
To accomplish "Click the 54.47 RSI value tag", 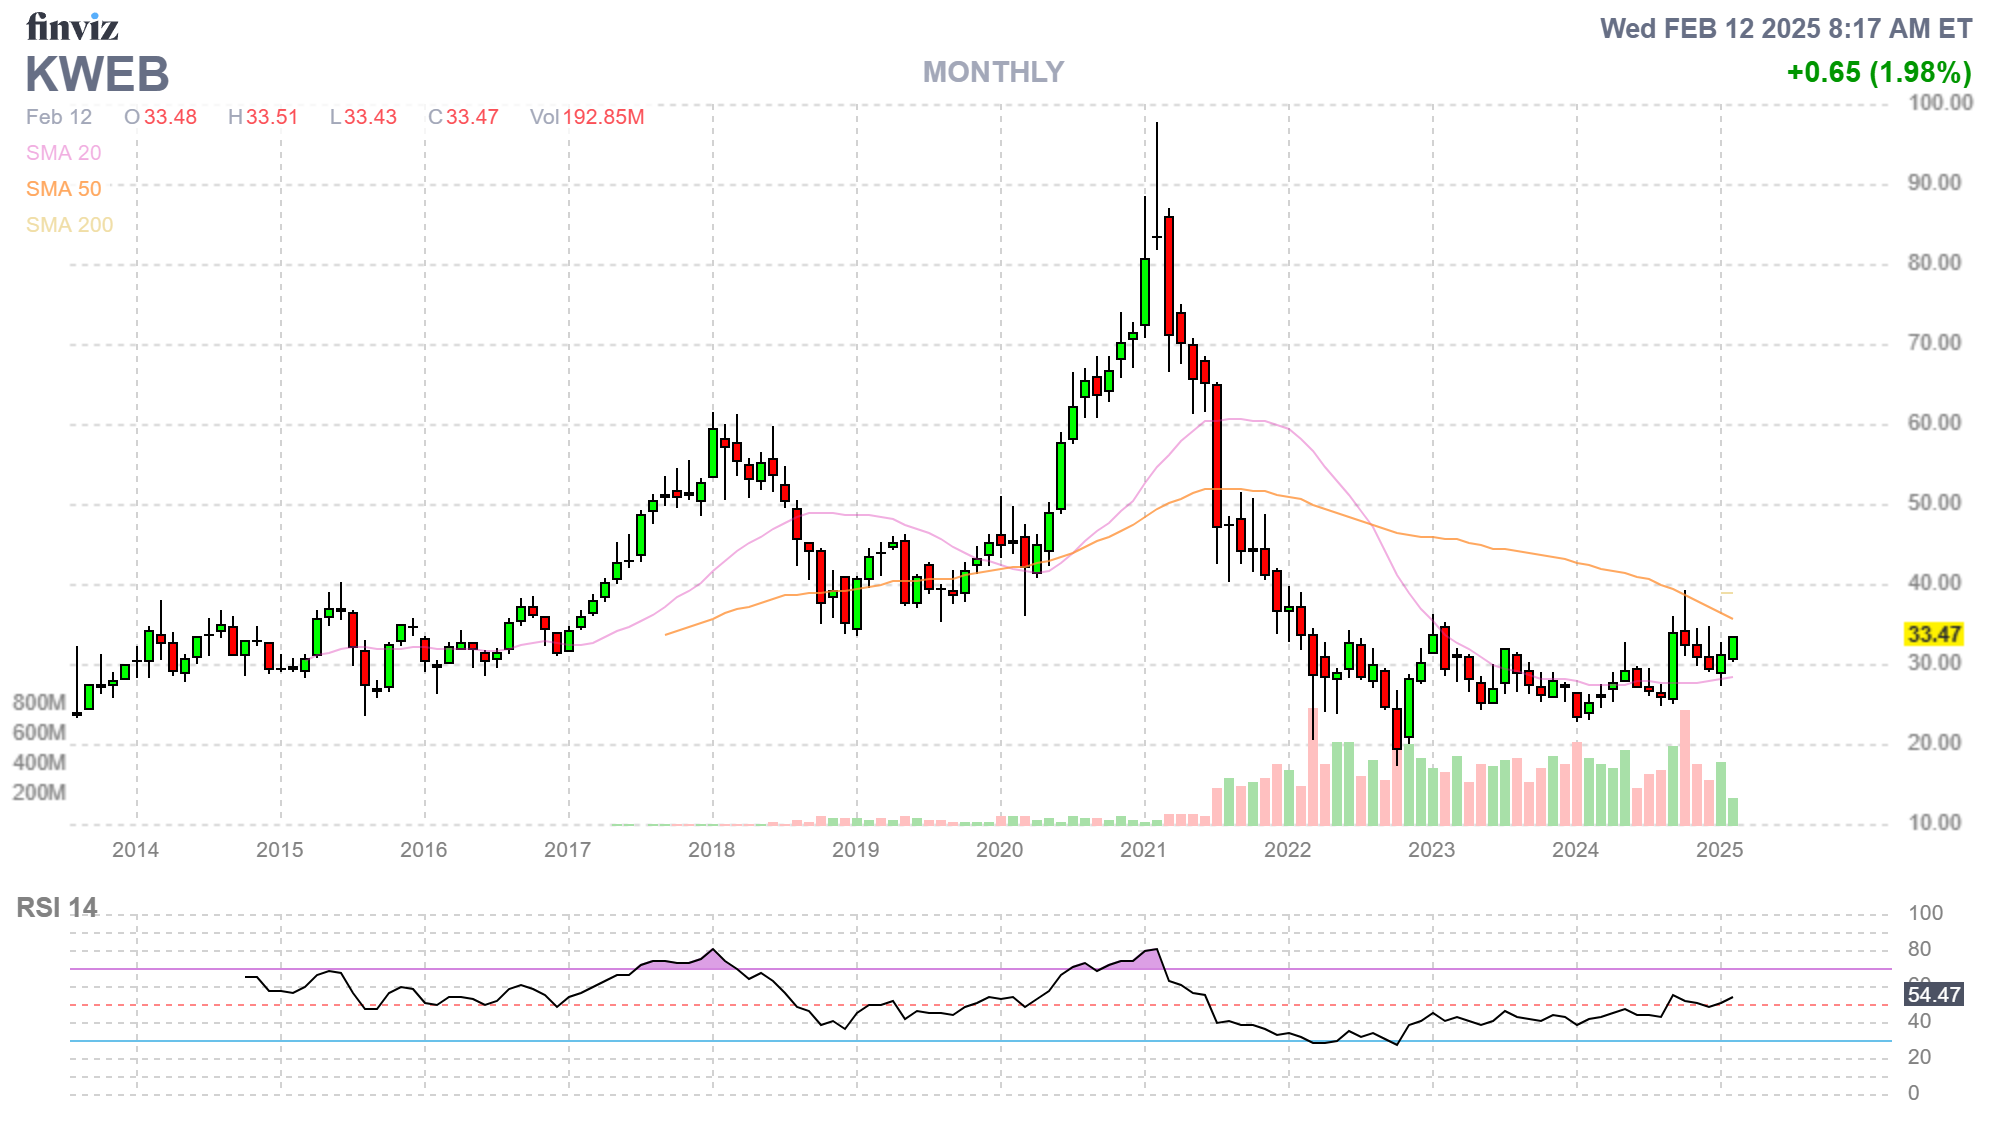I will pos(1933,994).
